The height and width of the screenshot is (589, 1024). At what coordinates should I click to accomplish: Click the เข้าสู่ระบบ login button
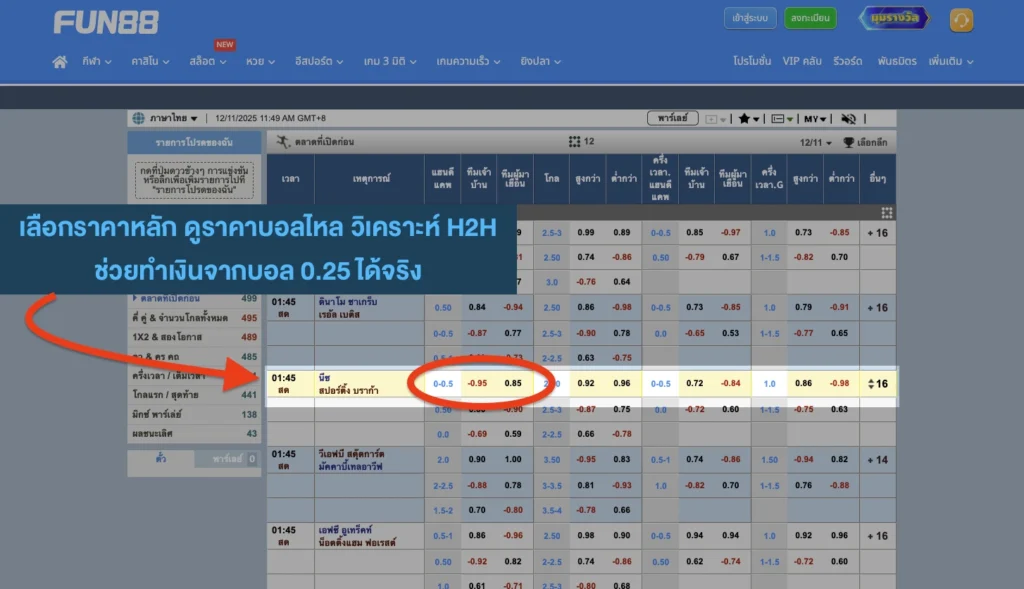749,18
